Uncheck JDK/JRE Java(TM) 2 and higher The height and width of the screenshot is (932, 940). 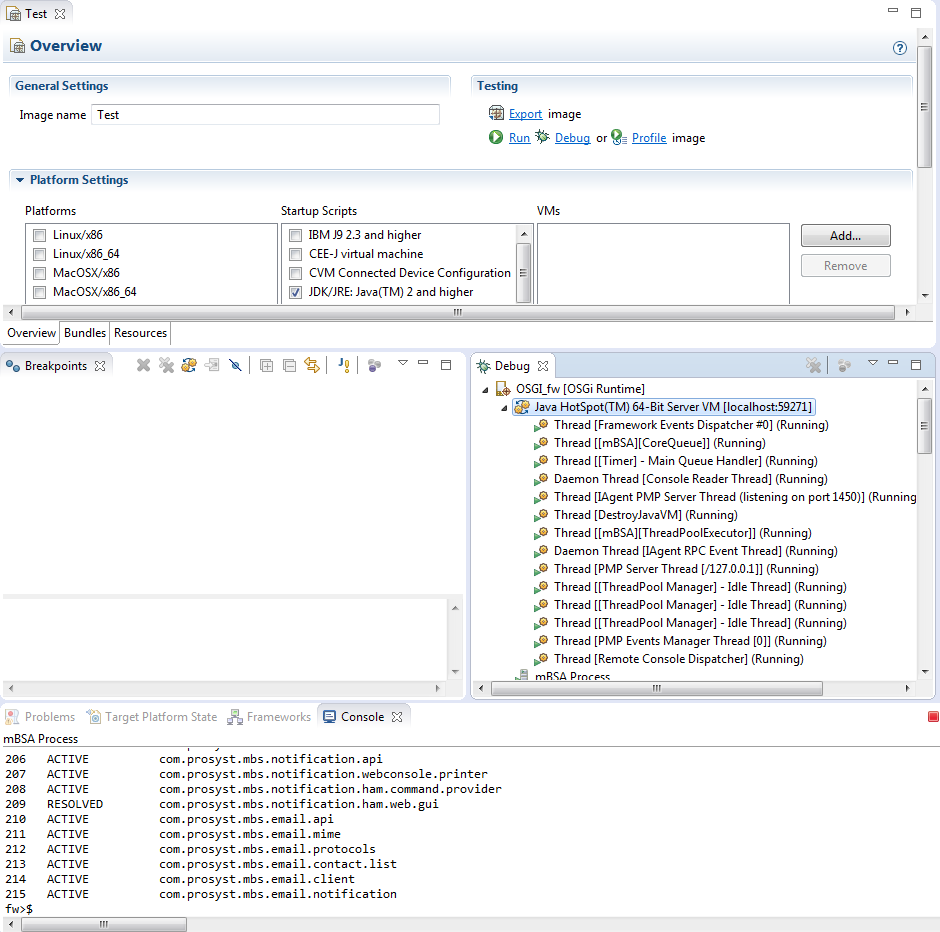[295, 292]
